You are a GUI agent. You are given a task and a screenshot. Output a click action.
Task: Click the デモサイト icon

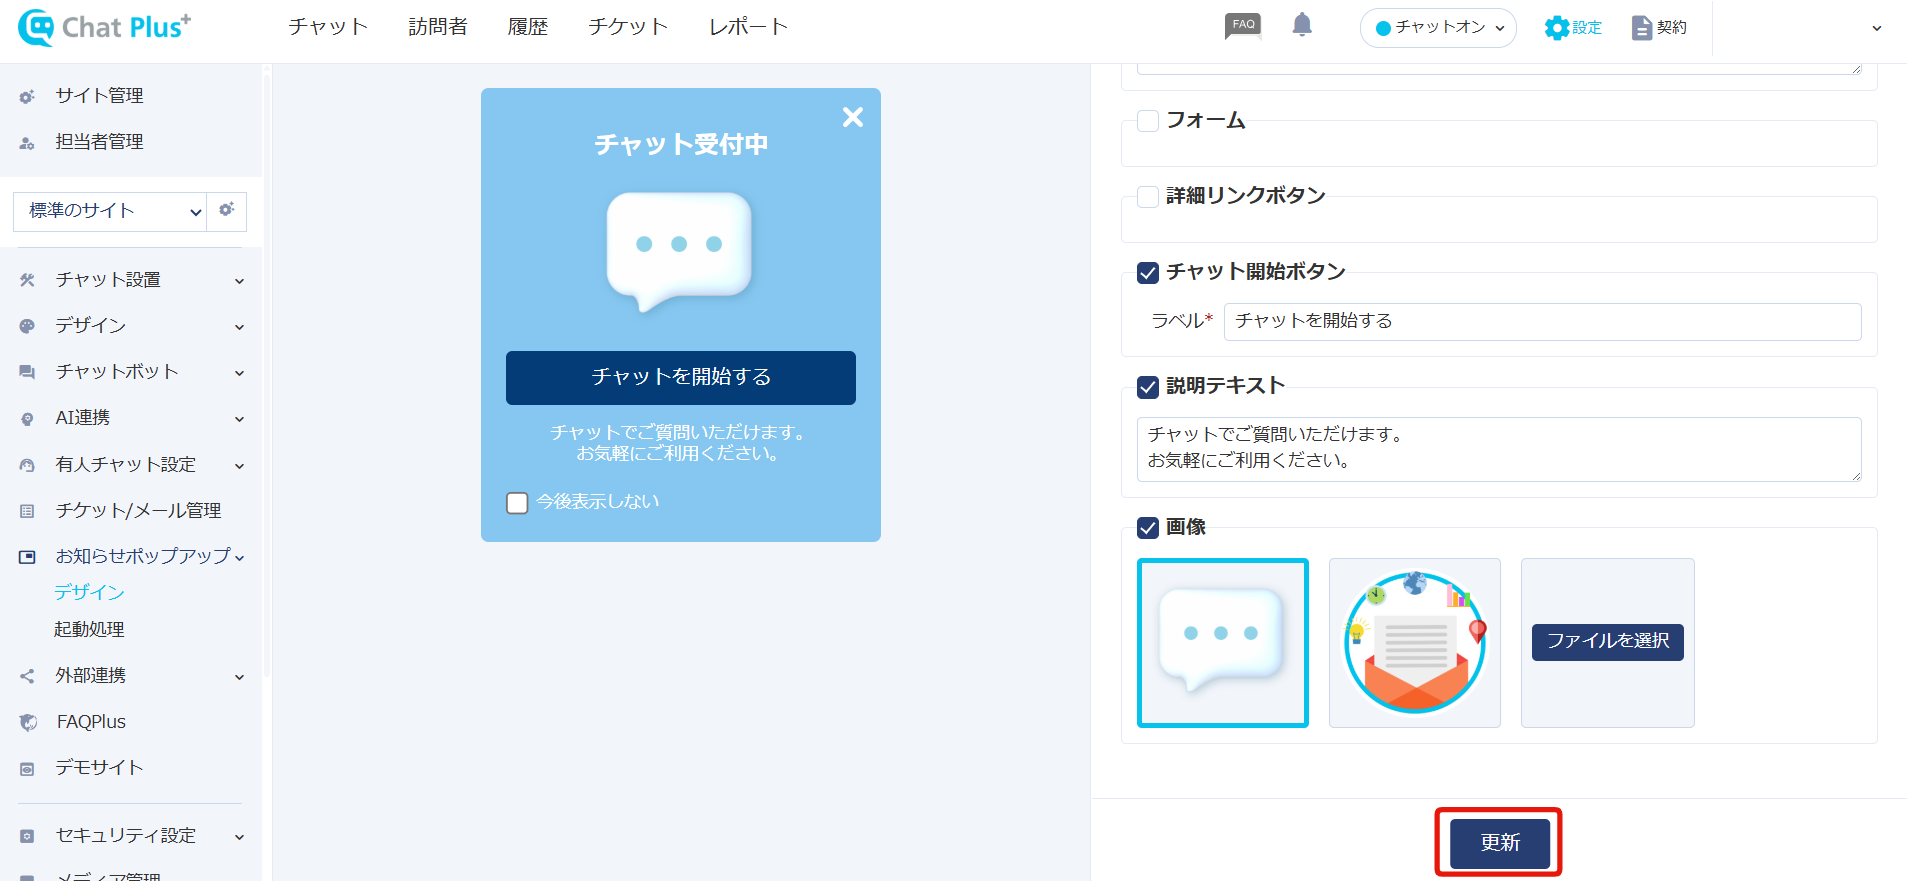pyautogui.click(x=27, y=769)
